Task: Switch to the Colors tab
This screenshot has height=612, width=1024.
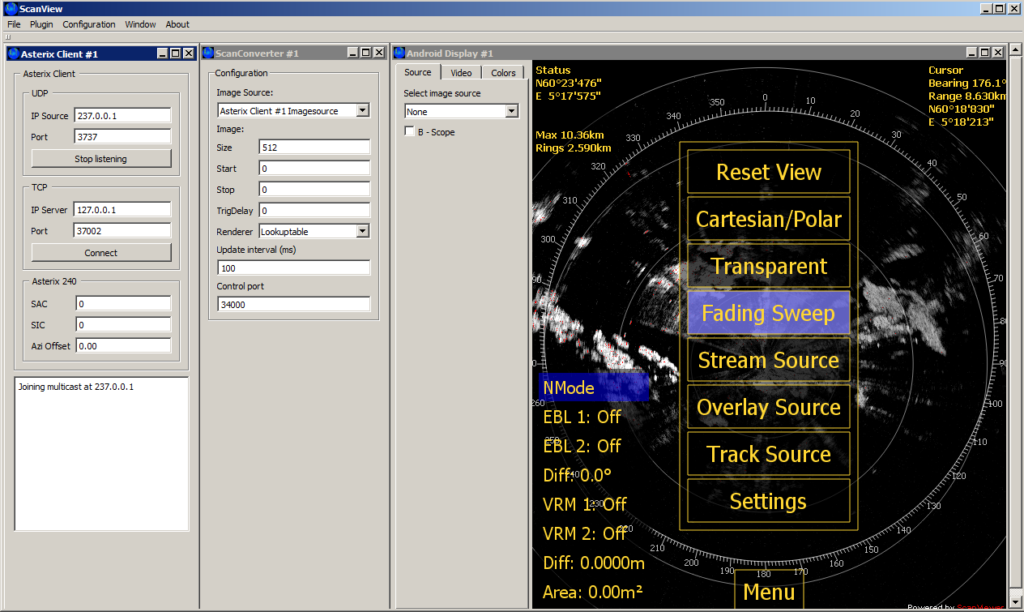Action: tap(503, 73)
